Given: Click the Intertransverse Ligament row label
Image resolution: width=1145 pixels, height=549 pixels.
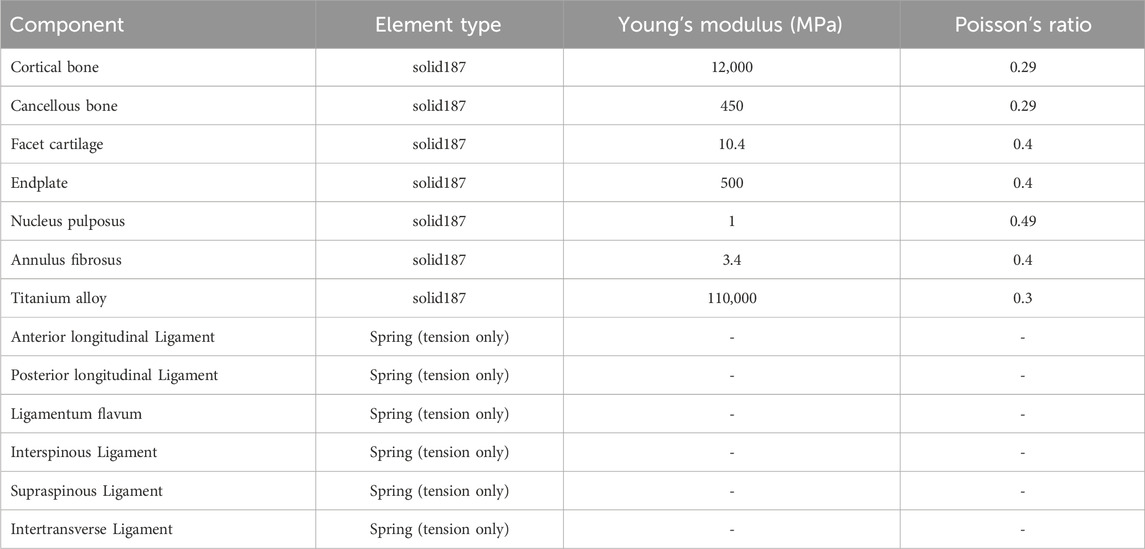Looking at the screenshot, I should point(92,529).
